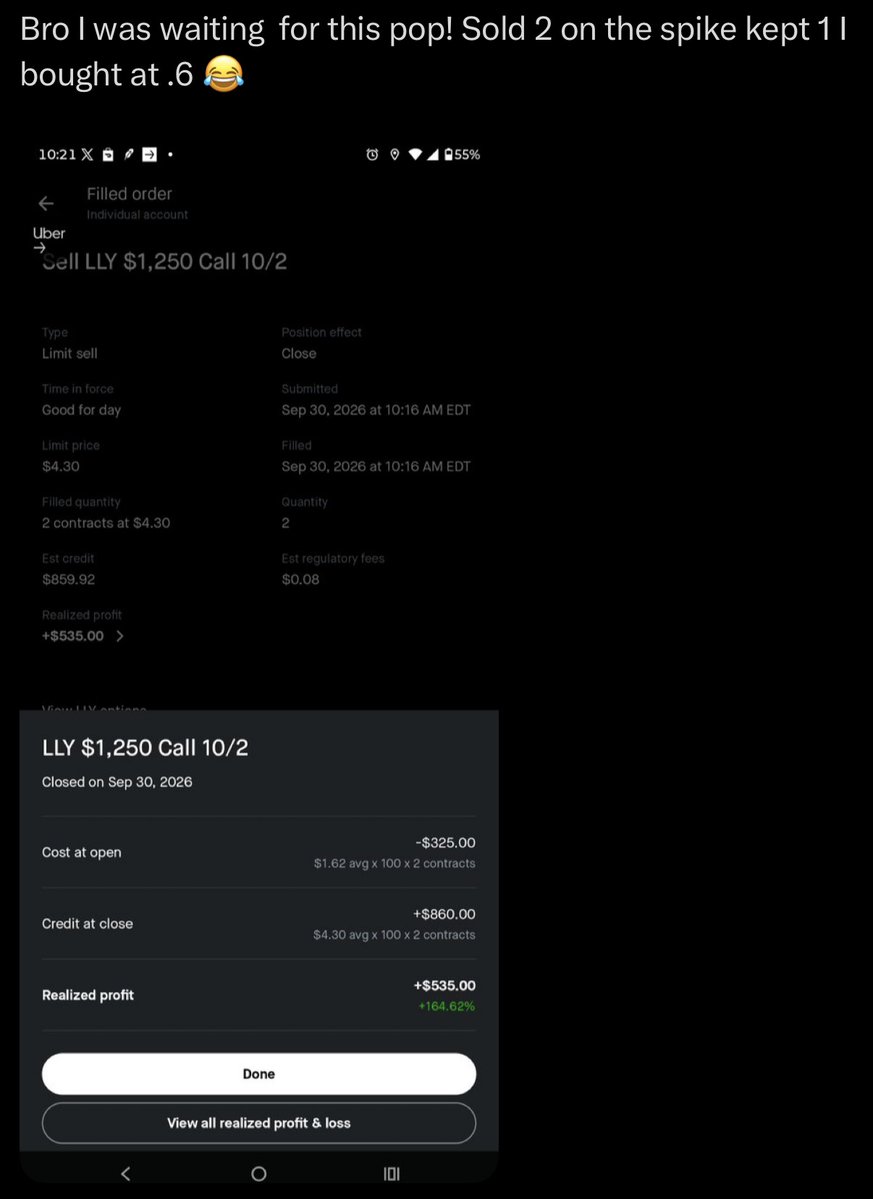Open the Uber return shortcut
The width and height of the screenshot is (873, 1199).
(x=48, y=238)
